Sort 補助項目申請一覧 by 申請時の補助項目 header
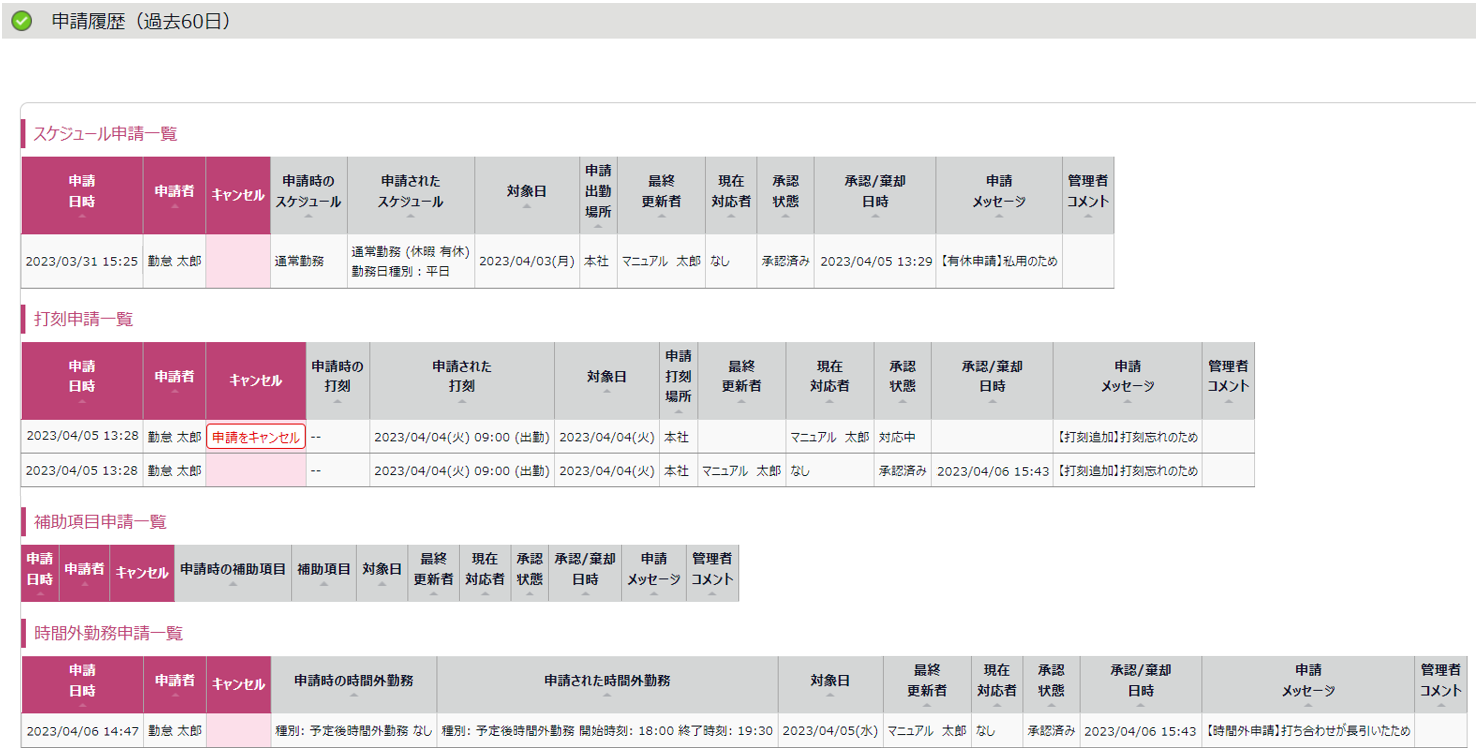Viewport: 1476px width, 748px height. (x=233, y=573)
